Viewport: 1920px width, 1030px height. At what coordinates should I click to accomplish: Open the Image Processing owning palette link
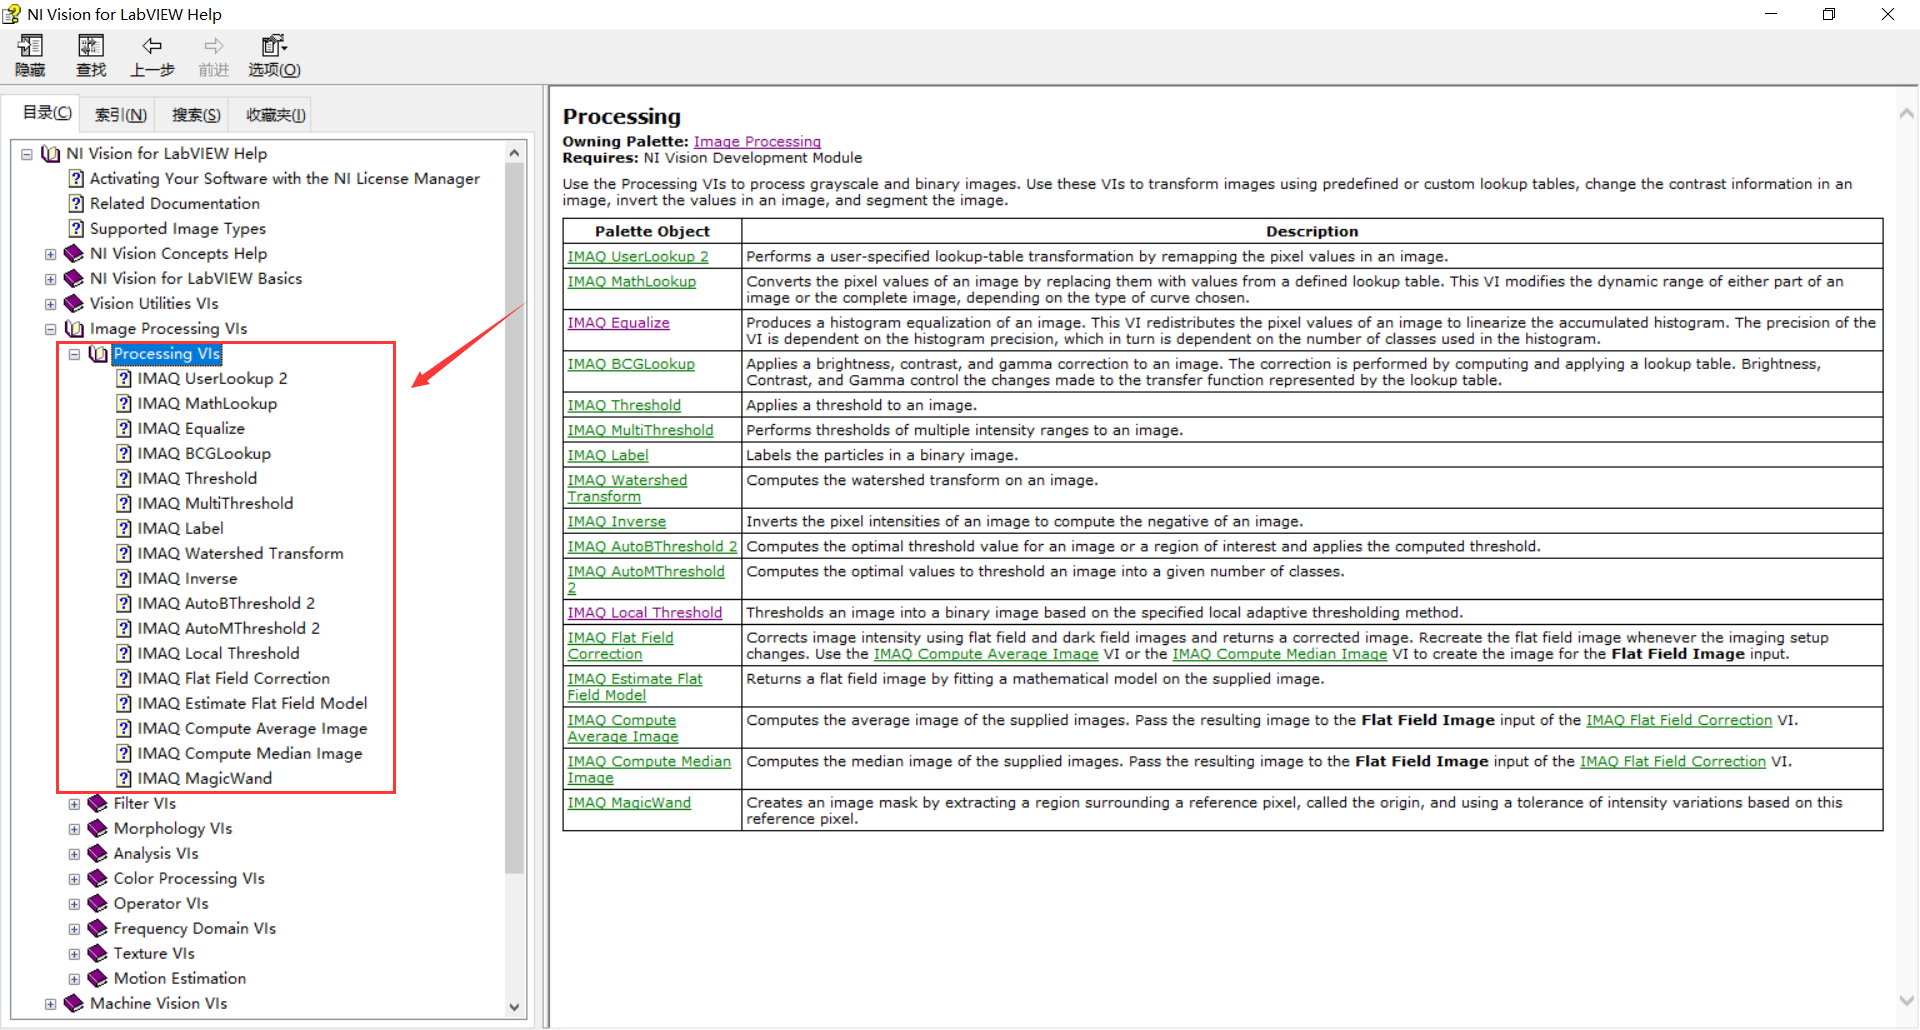tap(757, 142)
